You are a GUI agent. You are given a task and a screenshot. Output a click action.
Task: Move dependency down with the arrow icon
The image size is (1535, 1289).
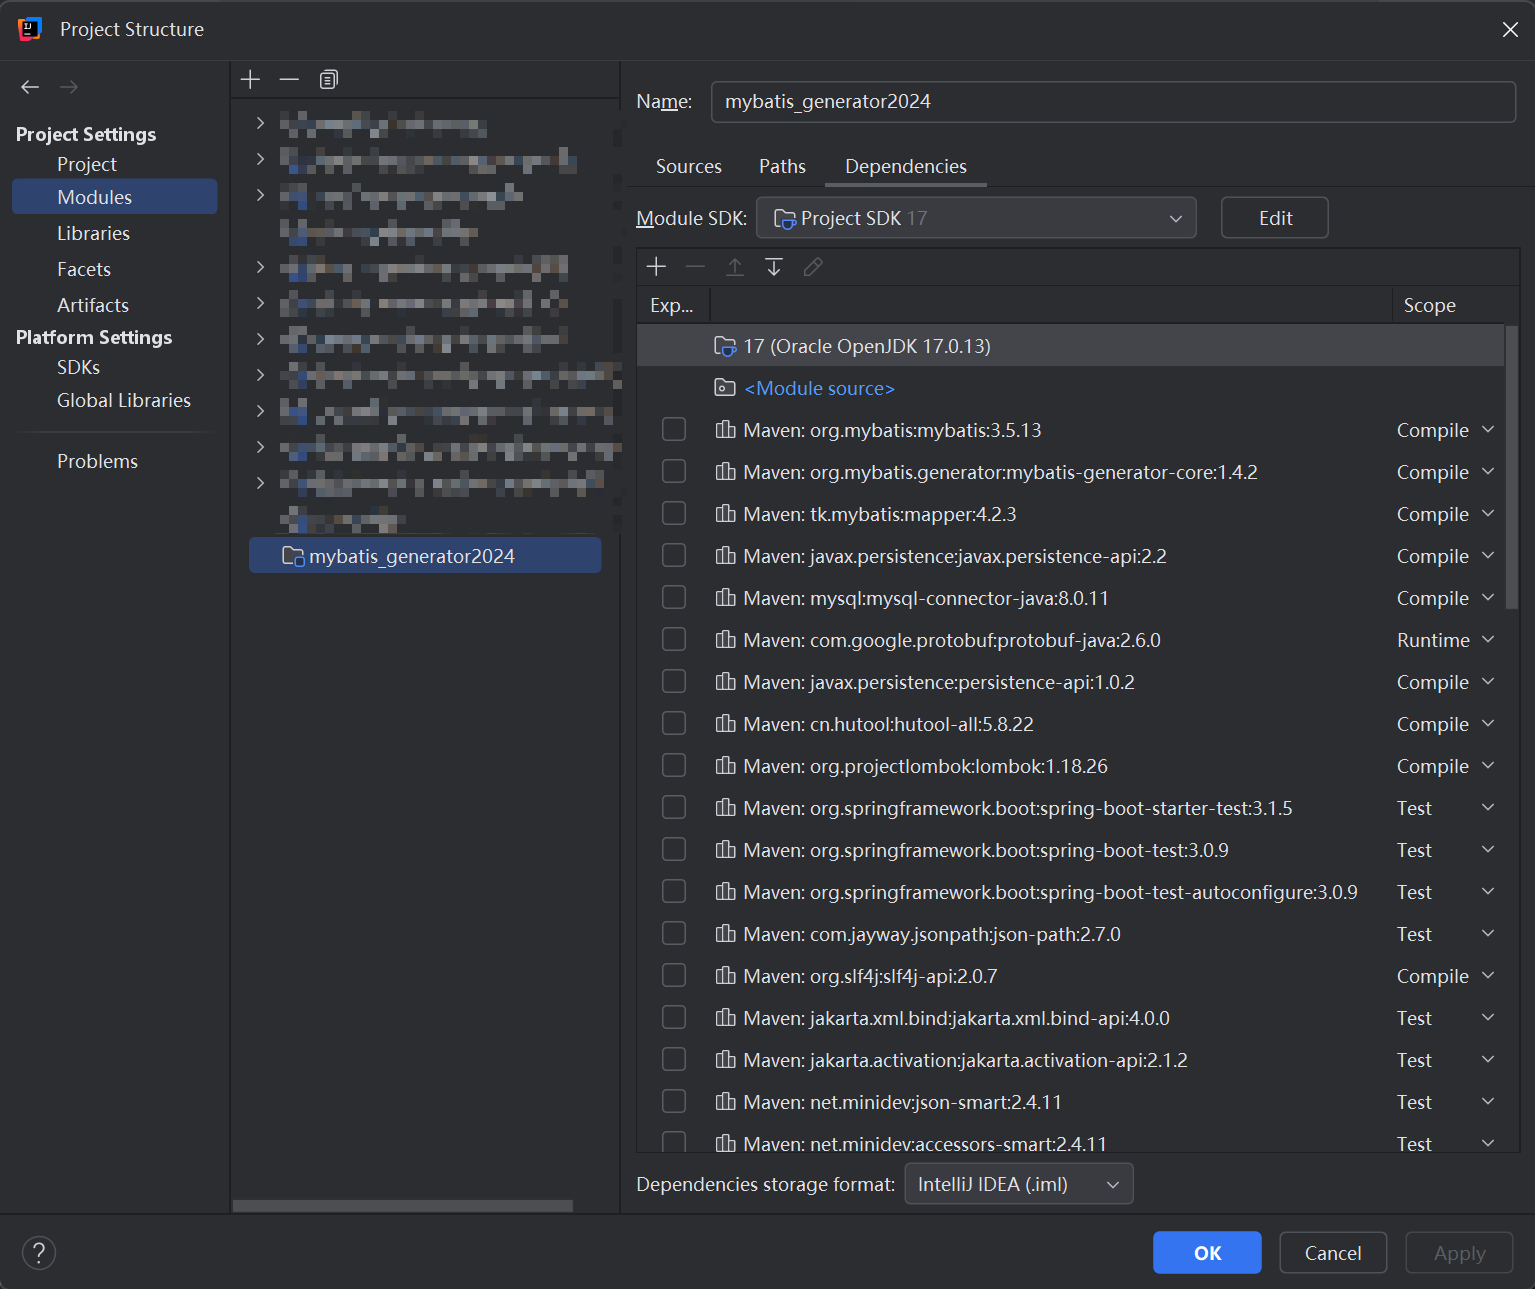point(774,266)
